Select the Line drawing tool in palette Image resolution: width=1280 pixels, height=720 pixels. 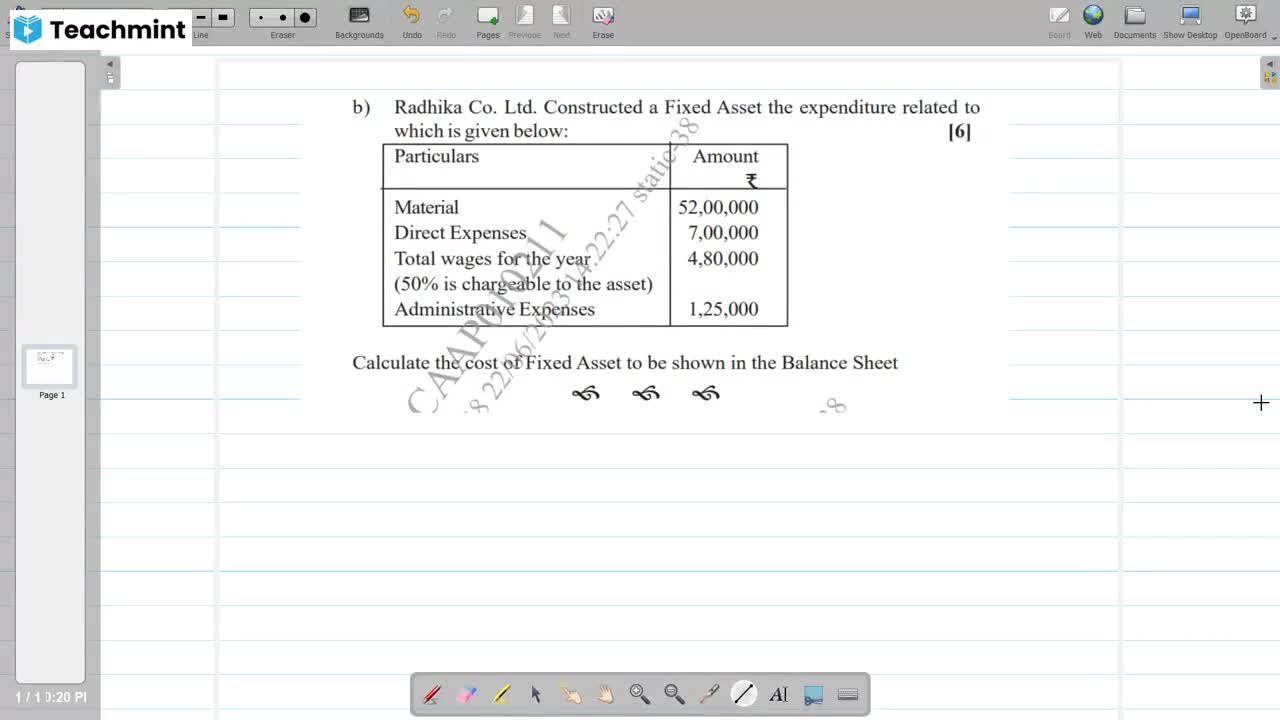coord(744,694)
